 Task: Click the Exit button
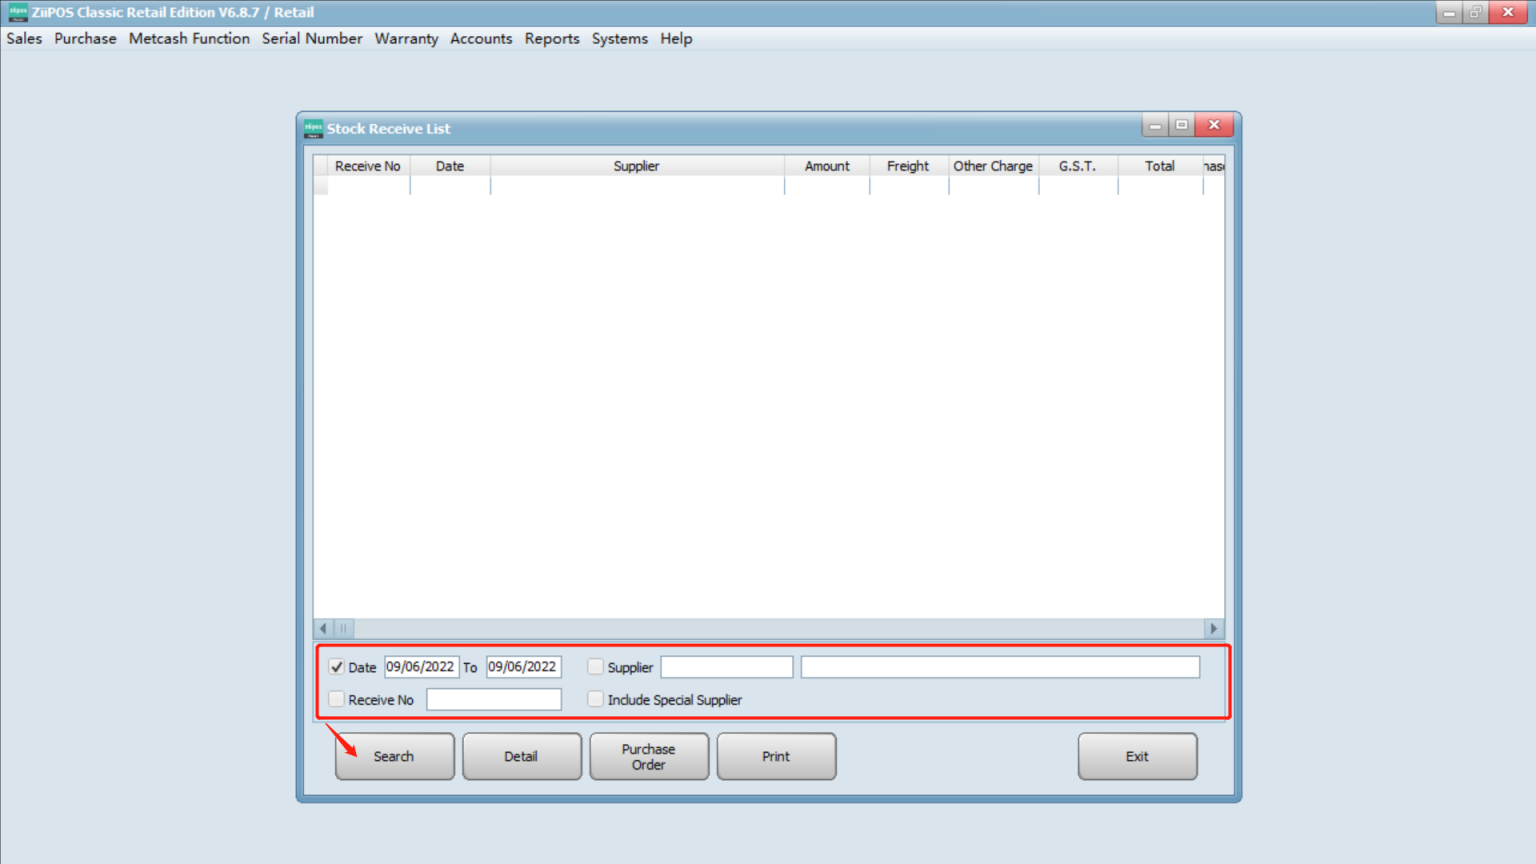click(1137, 756)
